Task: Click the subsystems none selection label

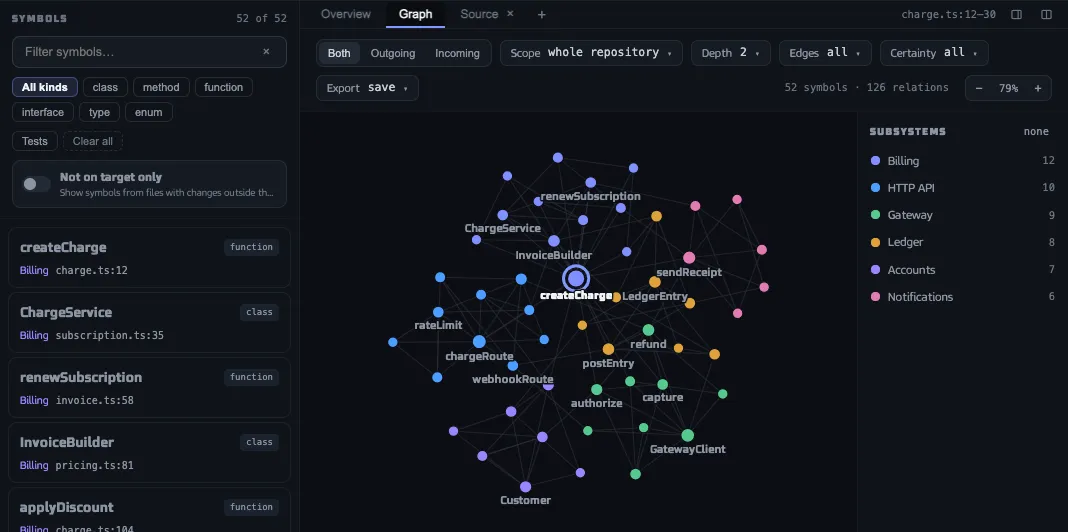Action: [1036, 131]
